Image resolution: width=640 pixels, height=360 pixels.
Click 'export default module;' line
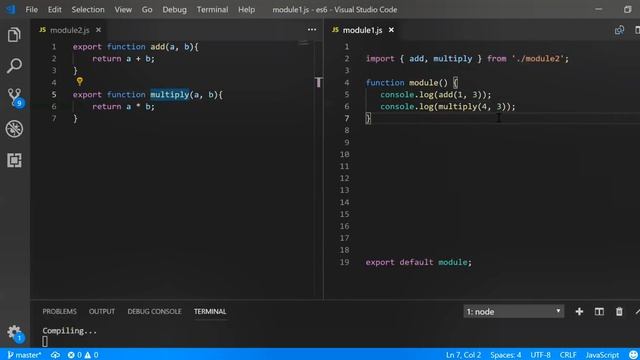pos(418,262)
